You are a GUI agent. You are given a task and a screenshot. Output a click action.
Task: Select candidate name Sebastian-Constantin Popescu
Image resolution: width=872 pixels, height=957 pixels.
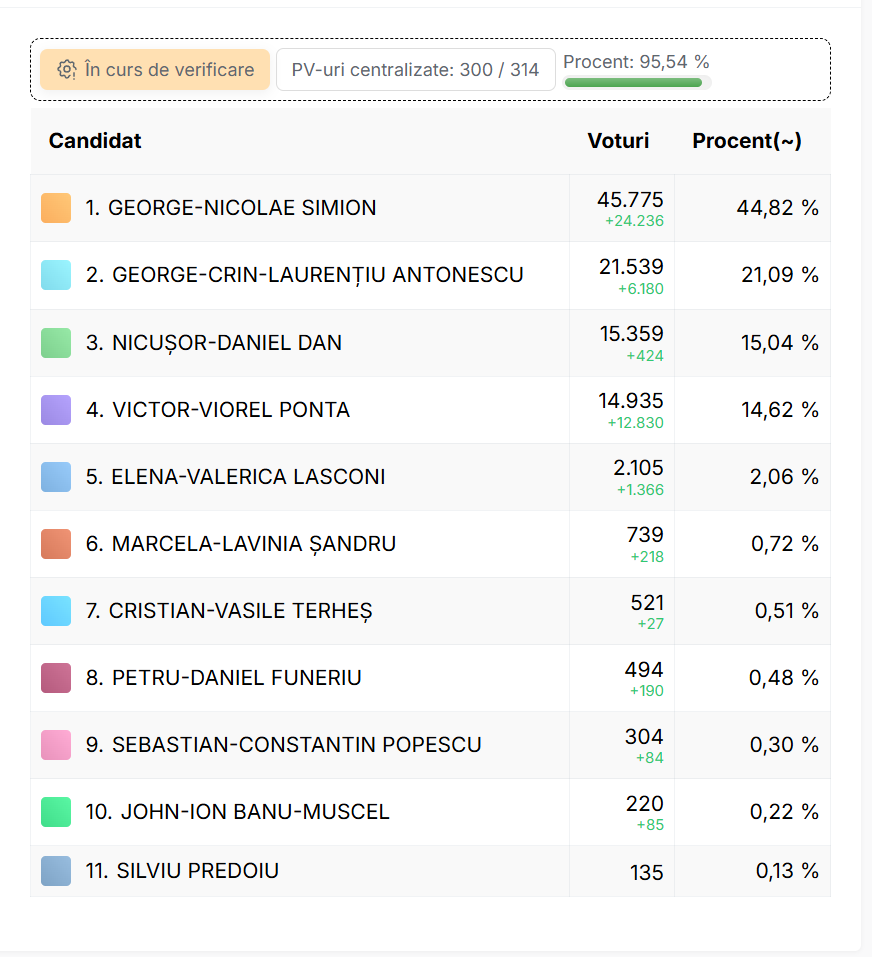296,745
